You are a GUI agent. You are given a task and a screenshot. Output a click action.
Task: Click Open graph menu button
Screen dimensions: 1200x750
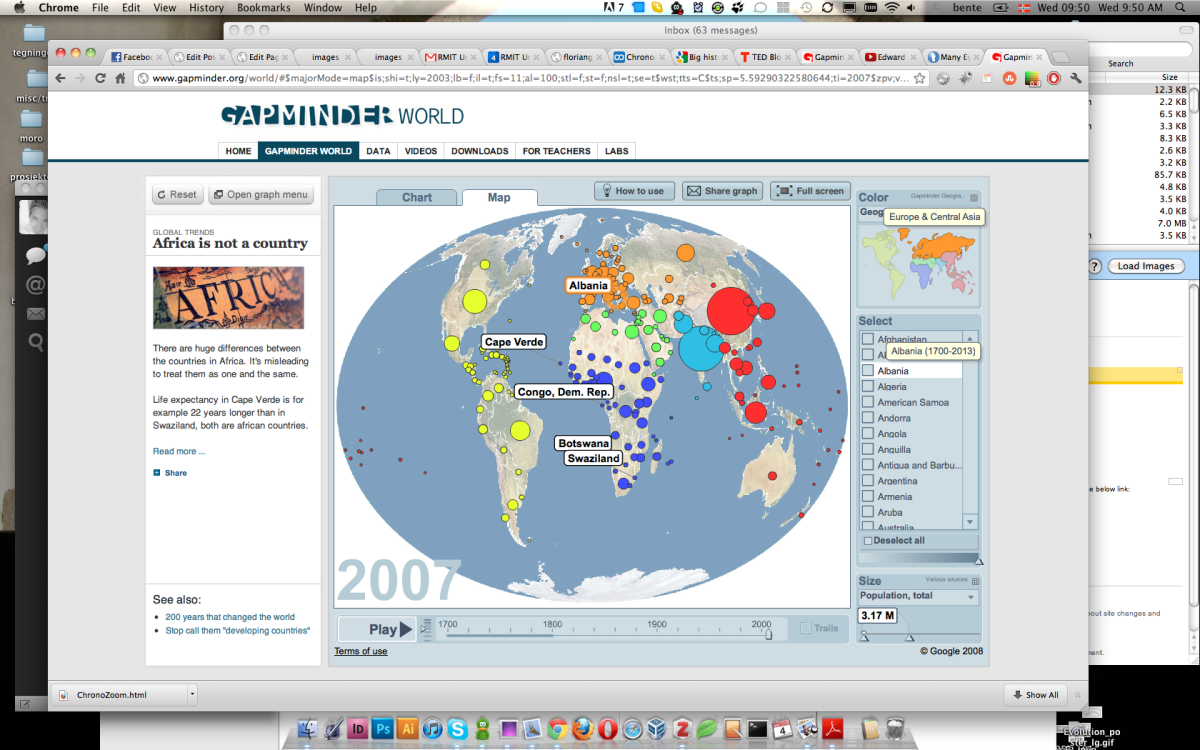tap(260, 195)
